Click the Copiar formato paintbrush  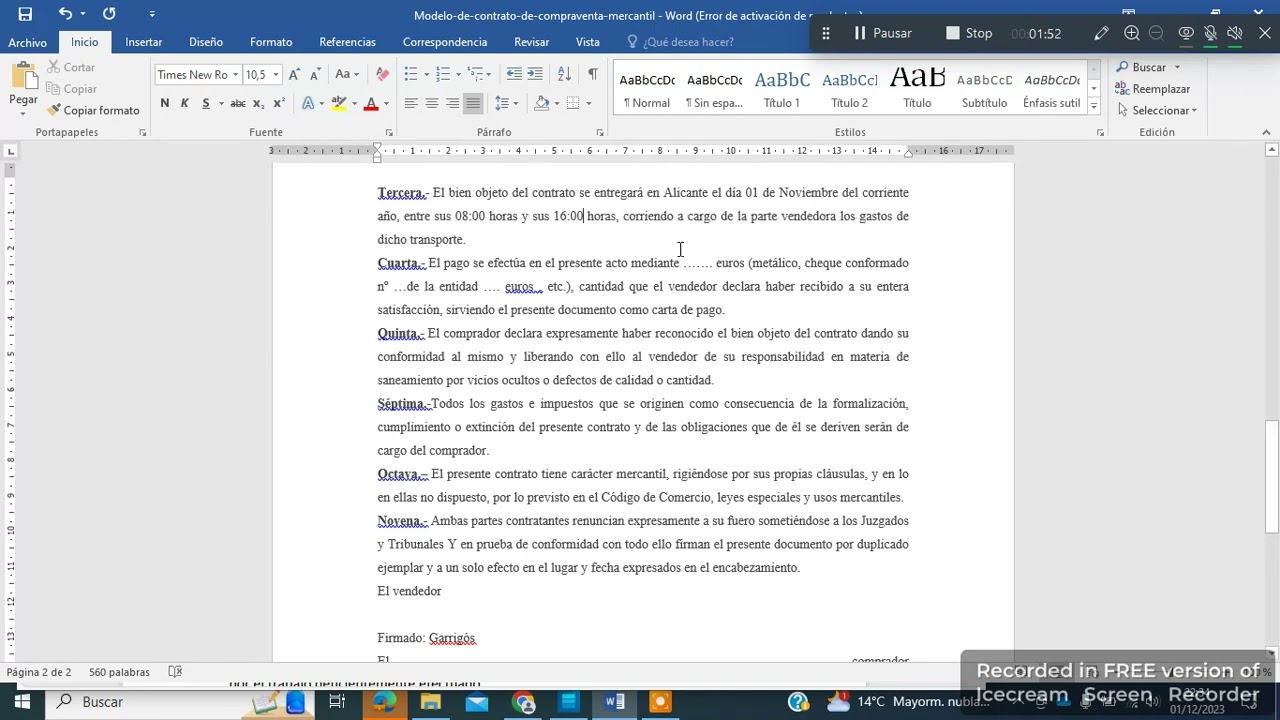point(93,110)
